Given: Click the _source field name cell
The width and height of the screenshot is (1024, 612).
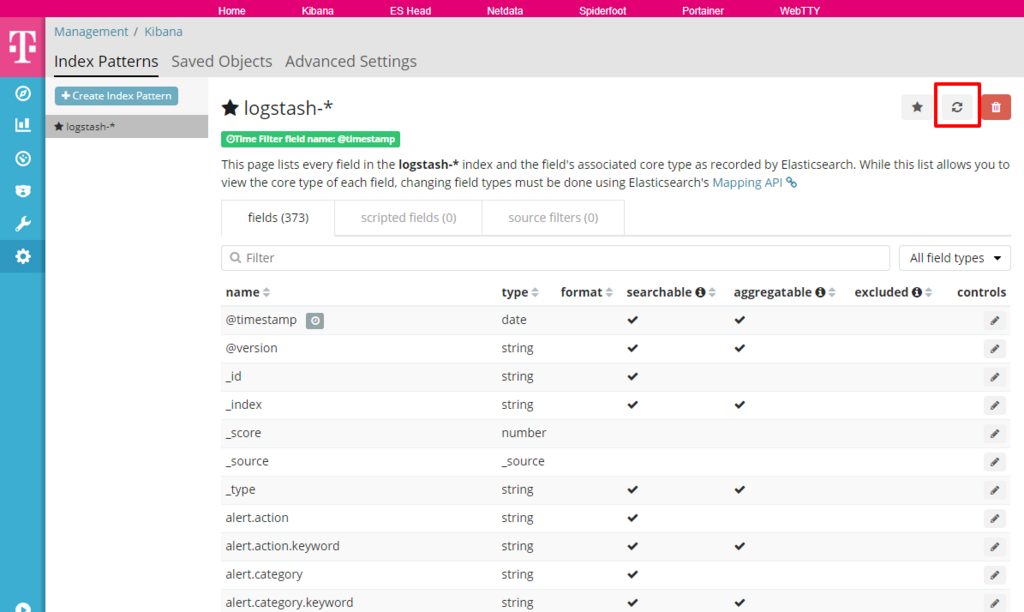Looking at the screenshot, I should (x=247, y=461).
